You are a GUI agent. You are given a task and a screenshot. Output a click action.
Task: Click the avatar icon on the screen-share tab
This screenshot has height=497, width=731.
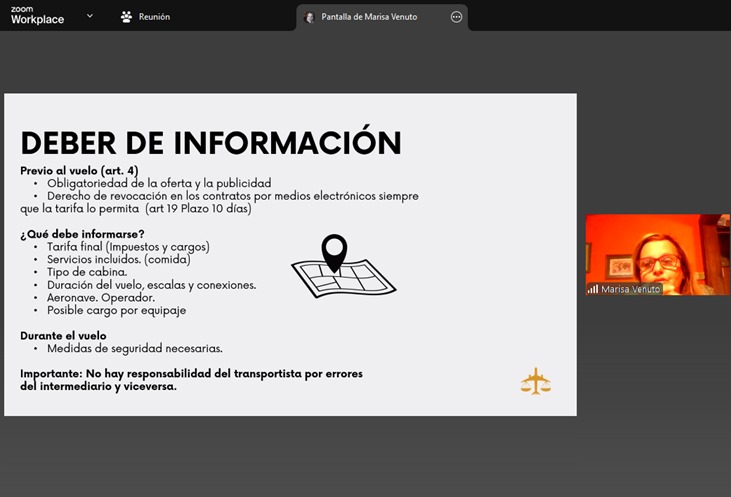click(x=309, y=17)
